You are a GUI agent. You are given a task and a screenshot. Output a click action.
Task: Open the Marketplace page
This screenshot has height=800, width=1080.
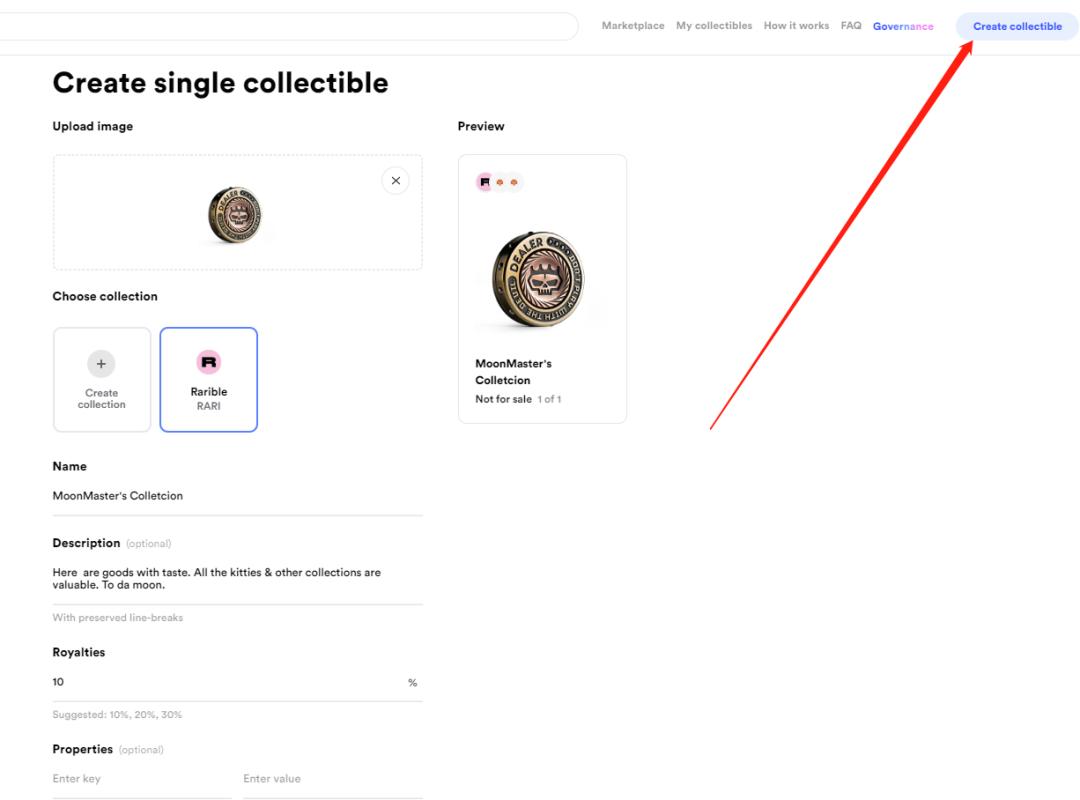[x=633, y=26]
